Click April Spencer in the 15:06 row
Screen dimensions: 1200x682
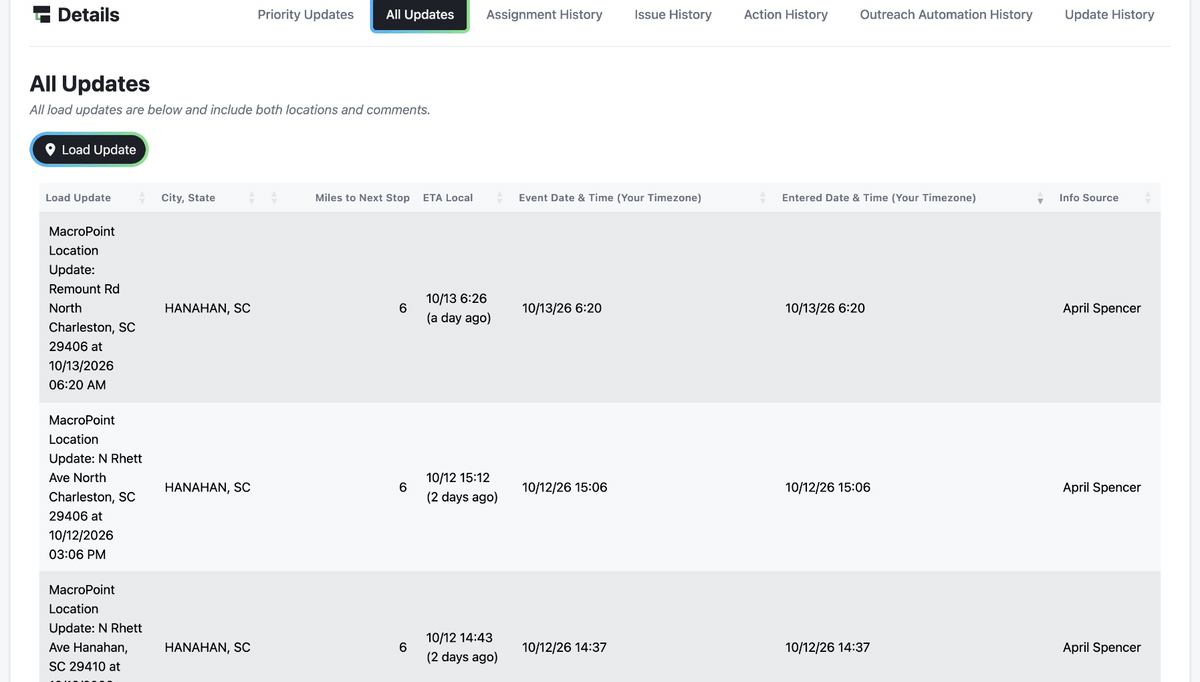pos(1102,487)
